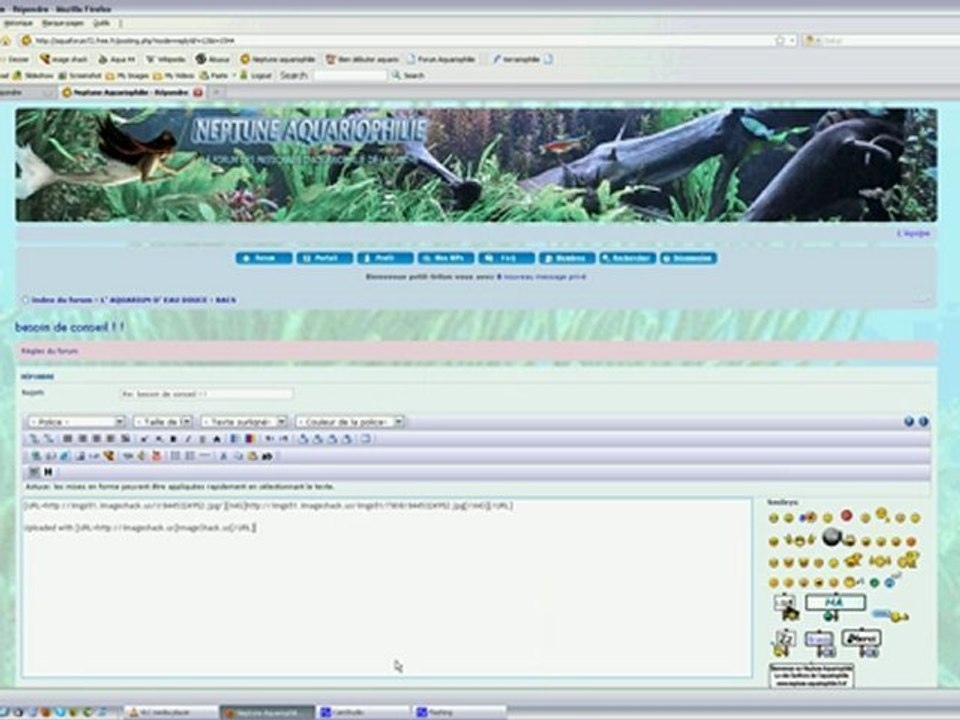
Task: Click the Mes MPs navigation button
Action: pos(446,258)
